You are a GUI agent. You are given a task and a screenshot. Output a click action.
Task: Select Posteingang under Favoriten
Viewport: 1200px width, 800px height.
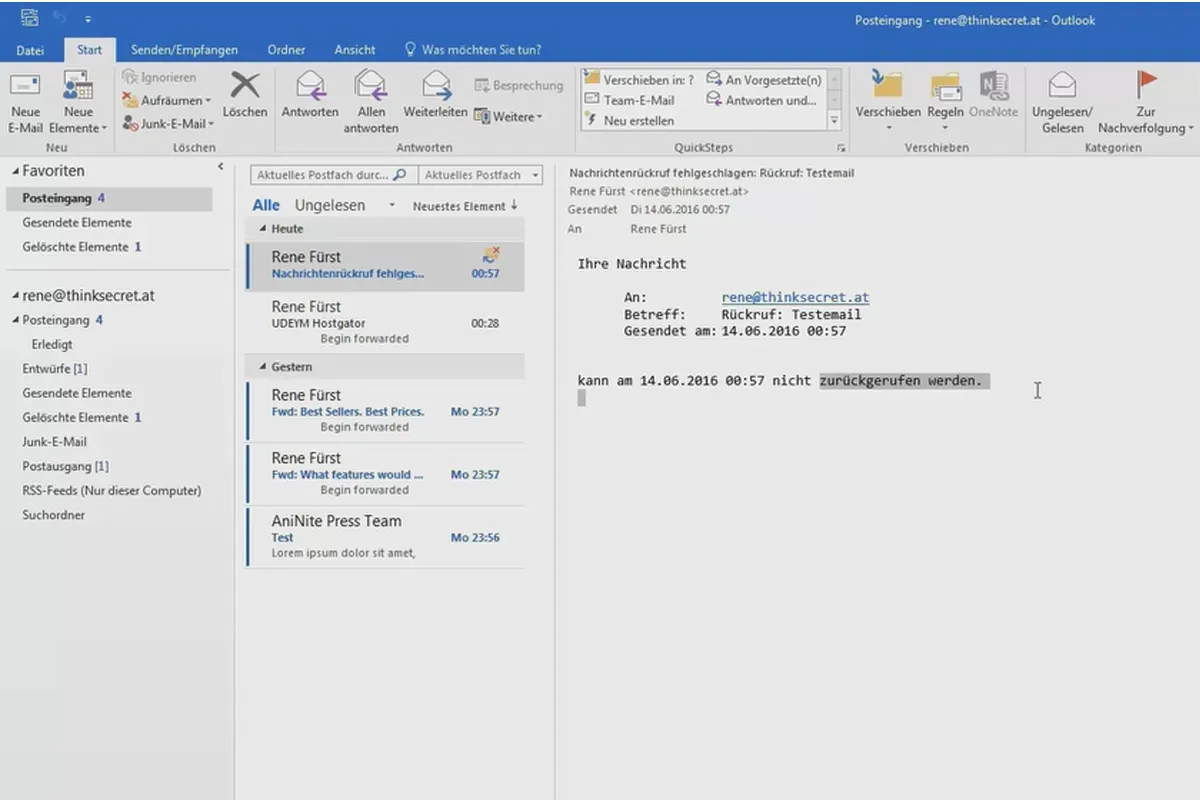click(x=109, y=198)
